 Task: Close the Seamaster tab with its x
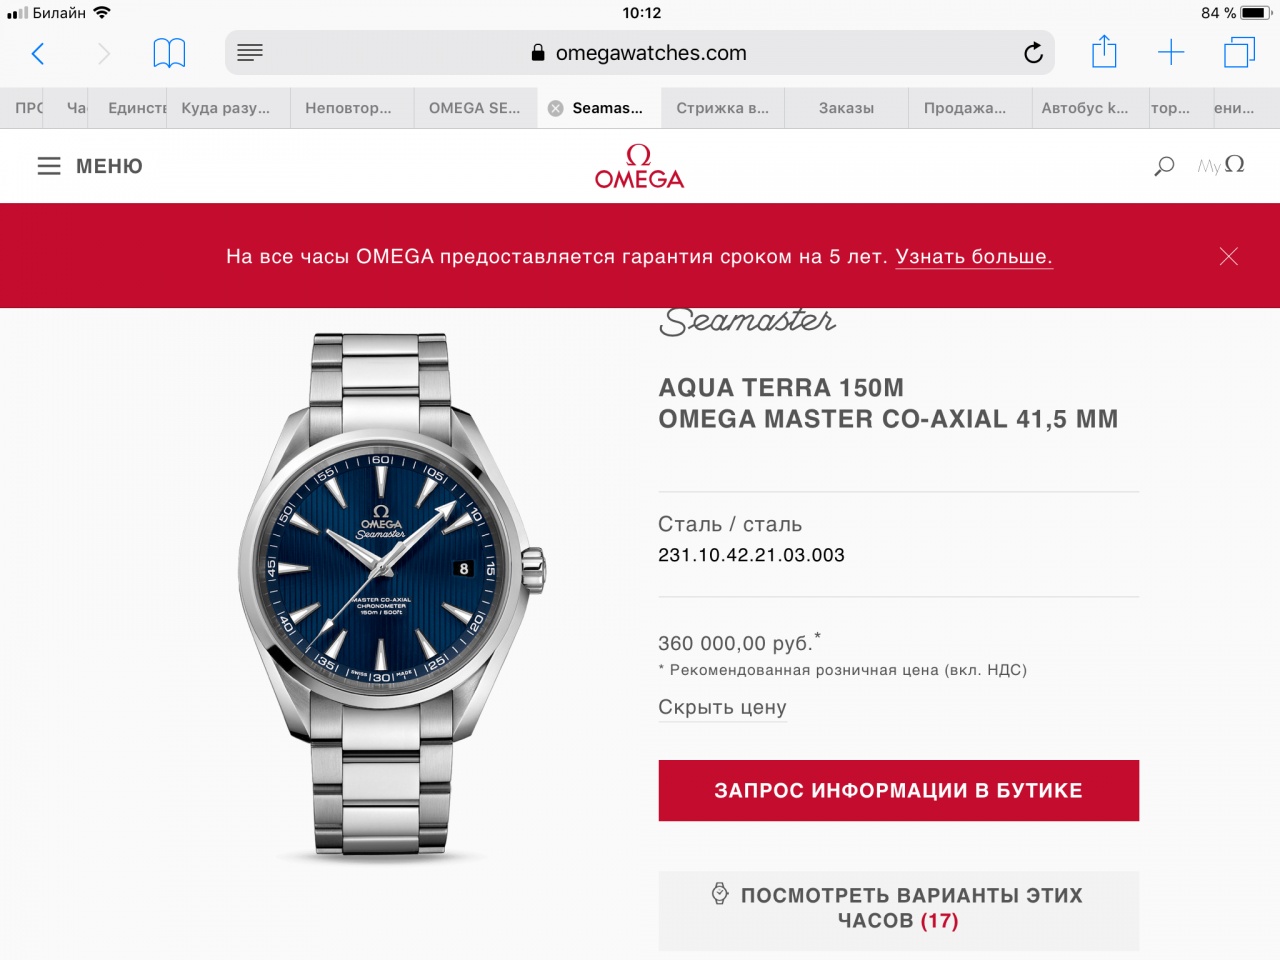click(556, 108)
